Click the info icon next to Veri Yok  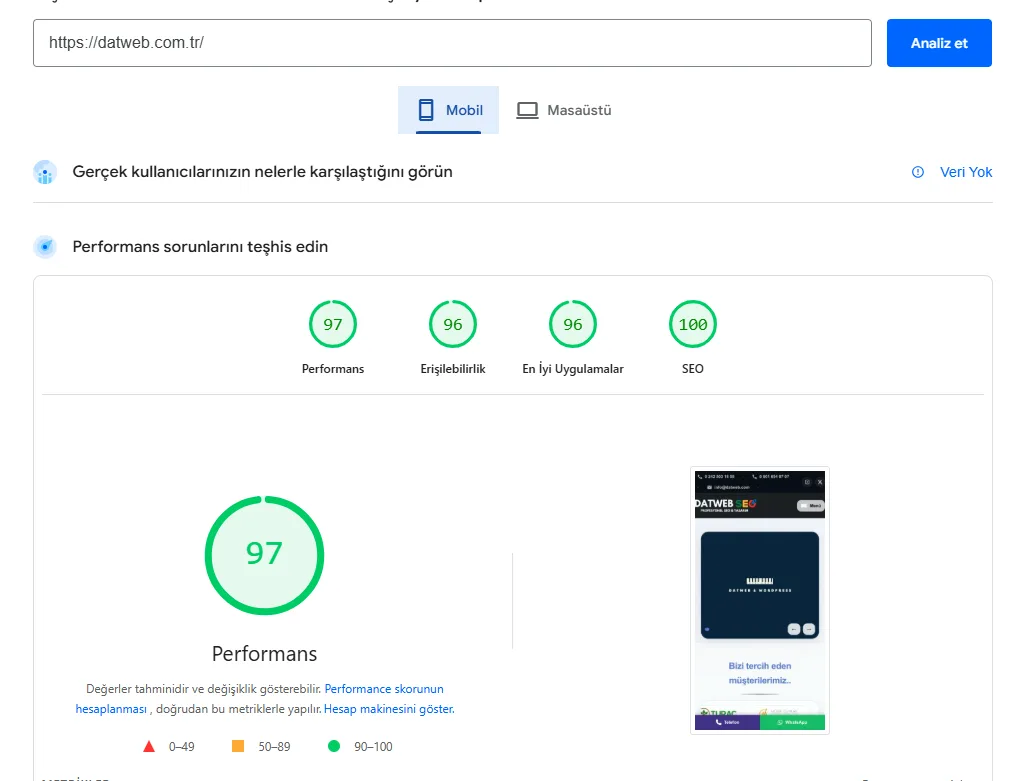[918, 172]
